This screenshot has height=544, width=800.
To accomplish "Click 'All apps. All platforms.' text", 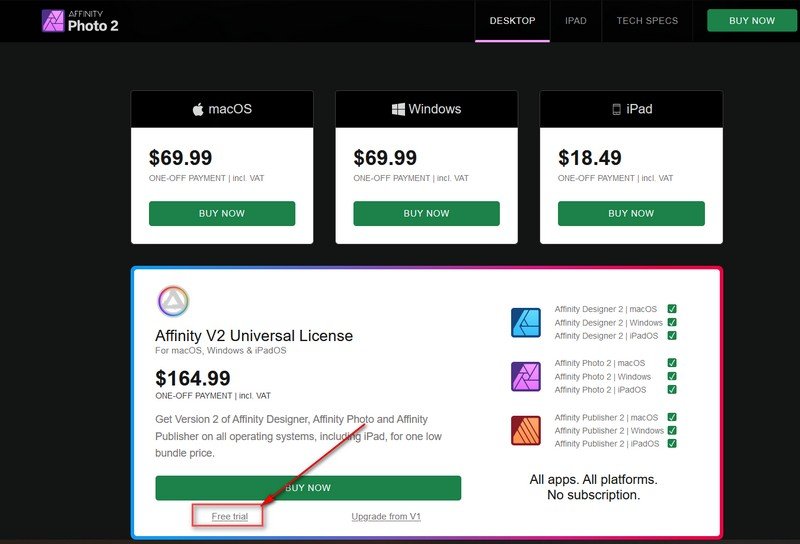I will [593, 480].
